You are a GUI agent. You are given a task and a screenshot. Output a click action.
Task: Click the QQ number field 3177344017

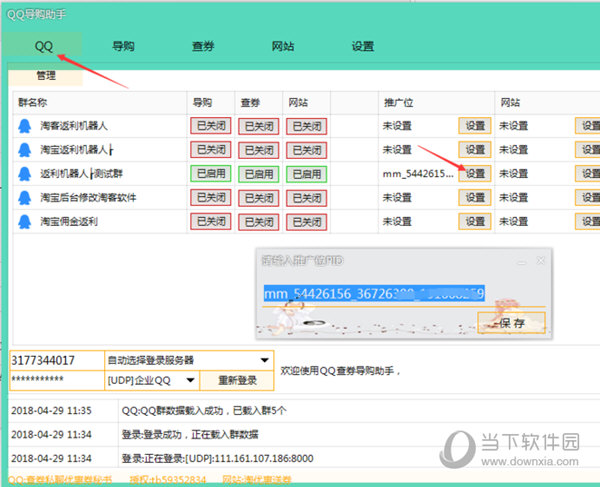(57, 360)
